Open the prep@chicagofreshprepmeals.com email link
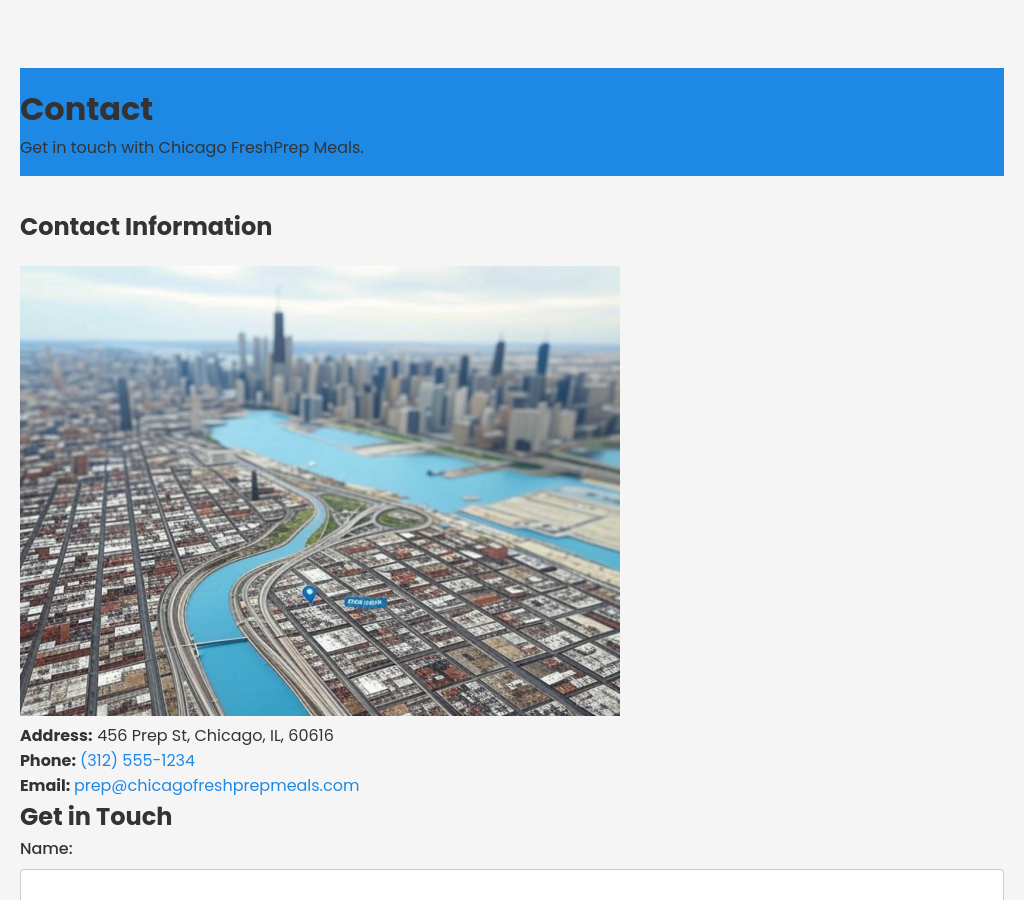Screen dimensions: 1024x900 (216, 786)
